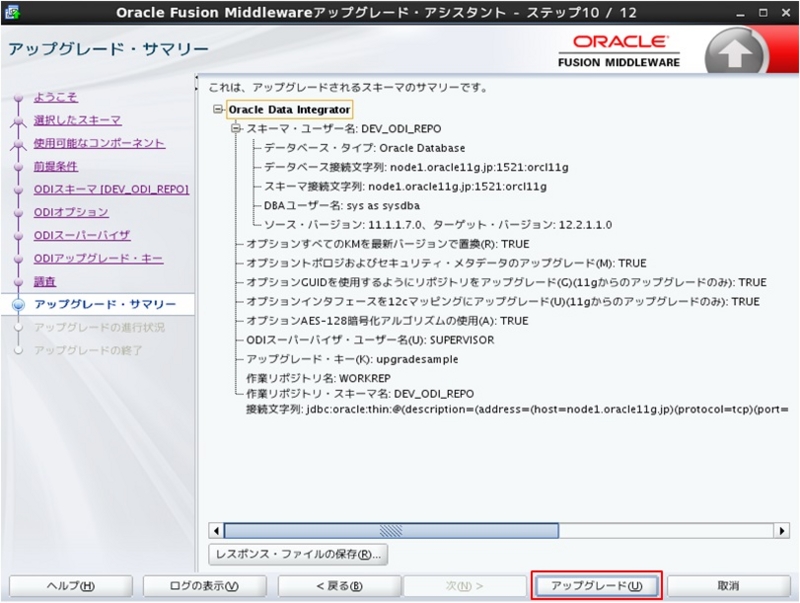Click the step bullet beside ようこそ

coord(19,97)
